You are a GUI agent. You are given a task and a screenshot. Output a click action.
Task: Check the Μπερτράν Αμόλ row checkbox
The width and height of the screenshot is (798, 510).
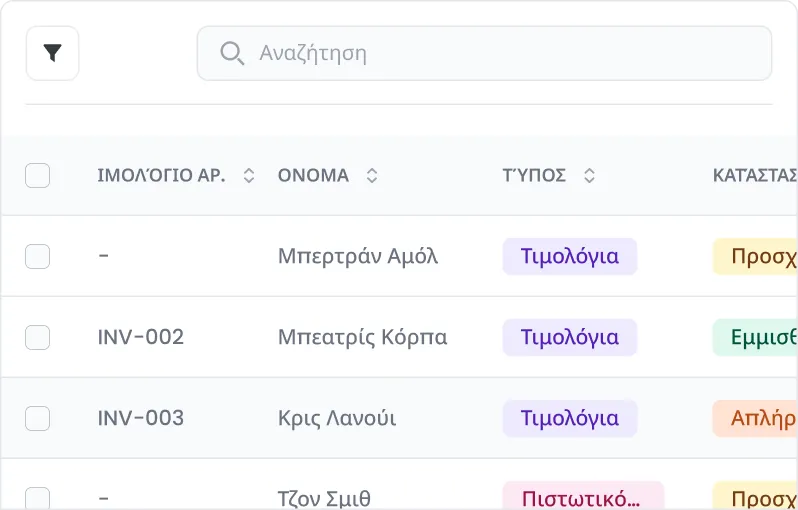(x=38, y=257)
